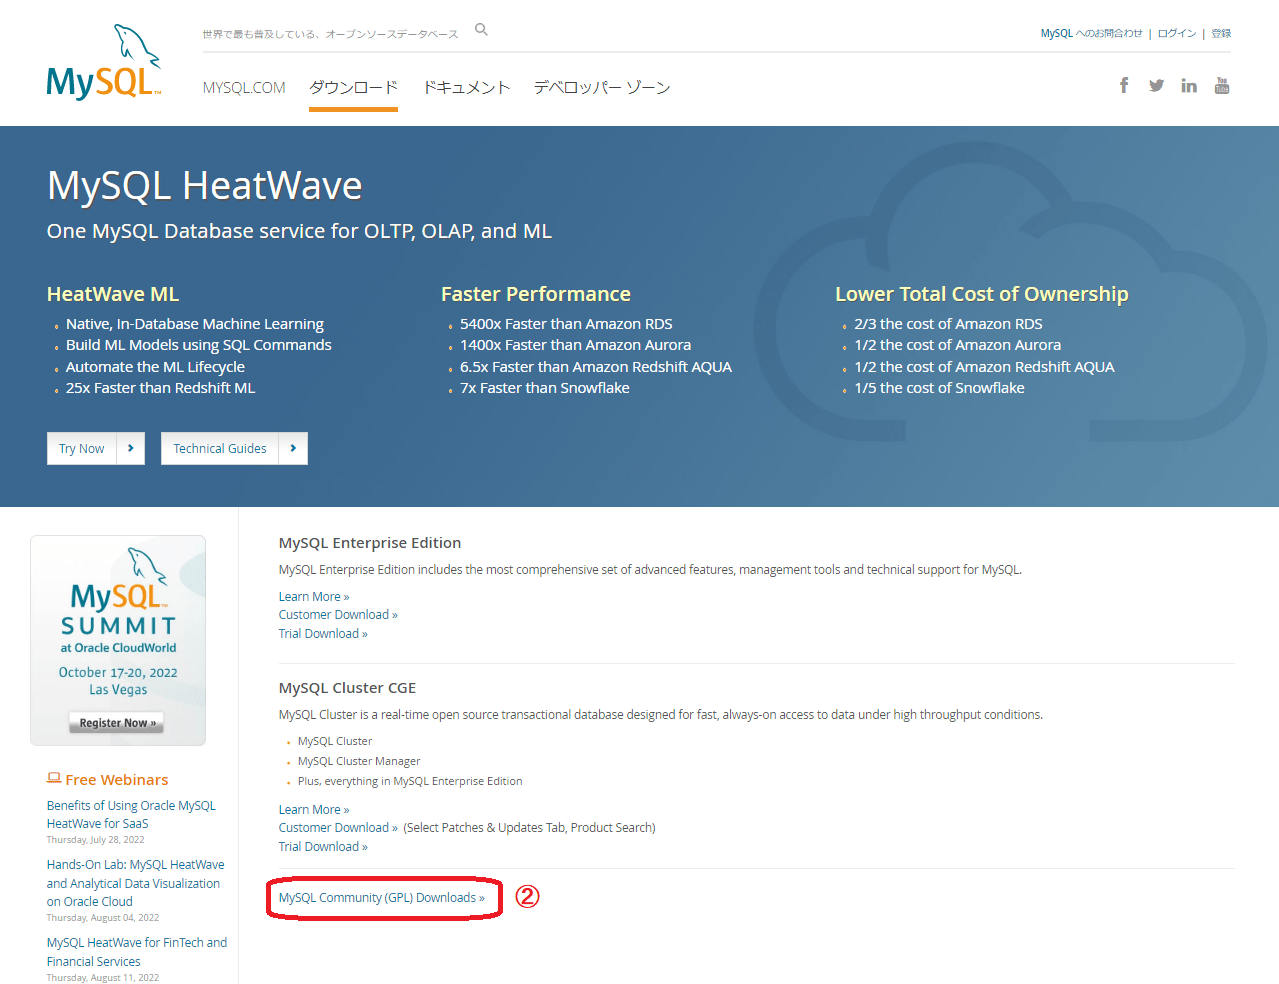Click 'Thursday, August 04, 2022' webinar date
Screen dimensions: 1279x984
pyautogui.click(x=103, y=918)
